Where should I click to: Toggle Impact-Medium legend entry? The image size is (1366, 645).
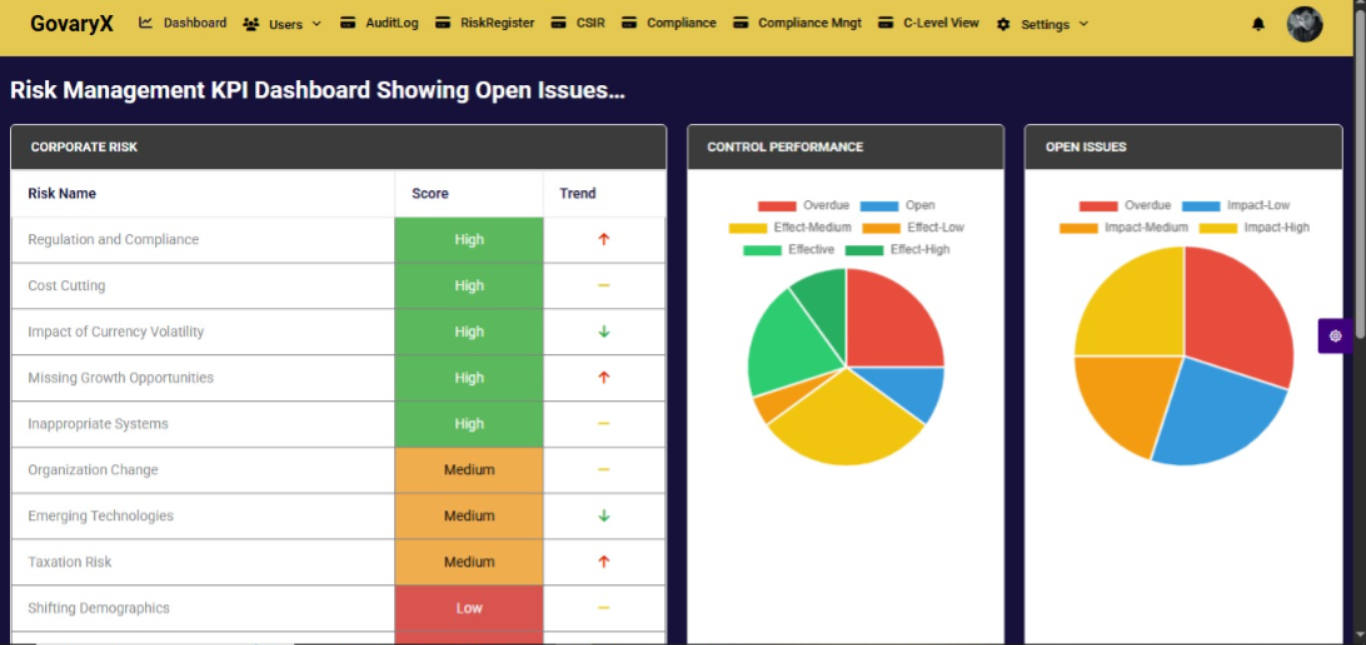(1124, 227)
